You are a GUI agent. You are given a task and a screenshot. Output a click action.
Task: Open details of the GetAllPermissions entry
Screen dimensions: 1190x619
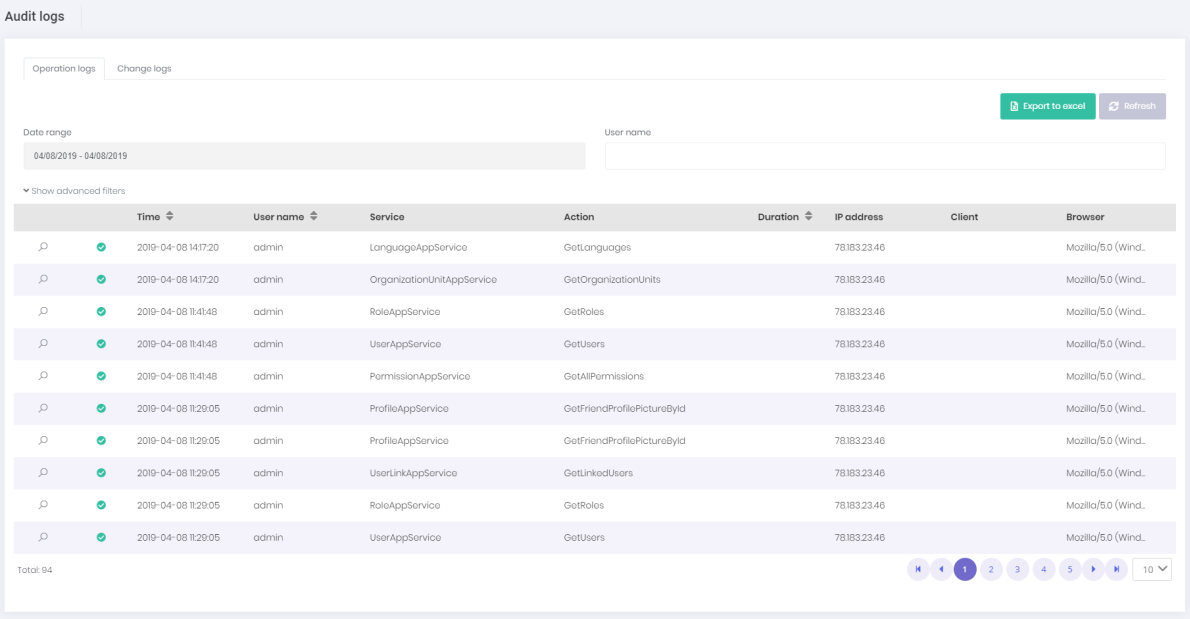pos(42,375)
